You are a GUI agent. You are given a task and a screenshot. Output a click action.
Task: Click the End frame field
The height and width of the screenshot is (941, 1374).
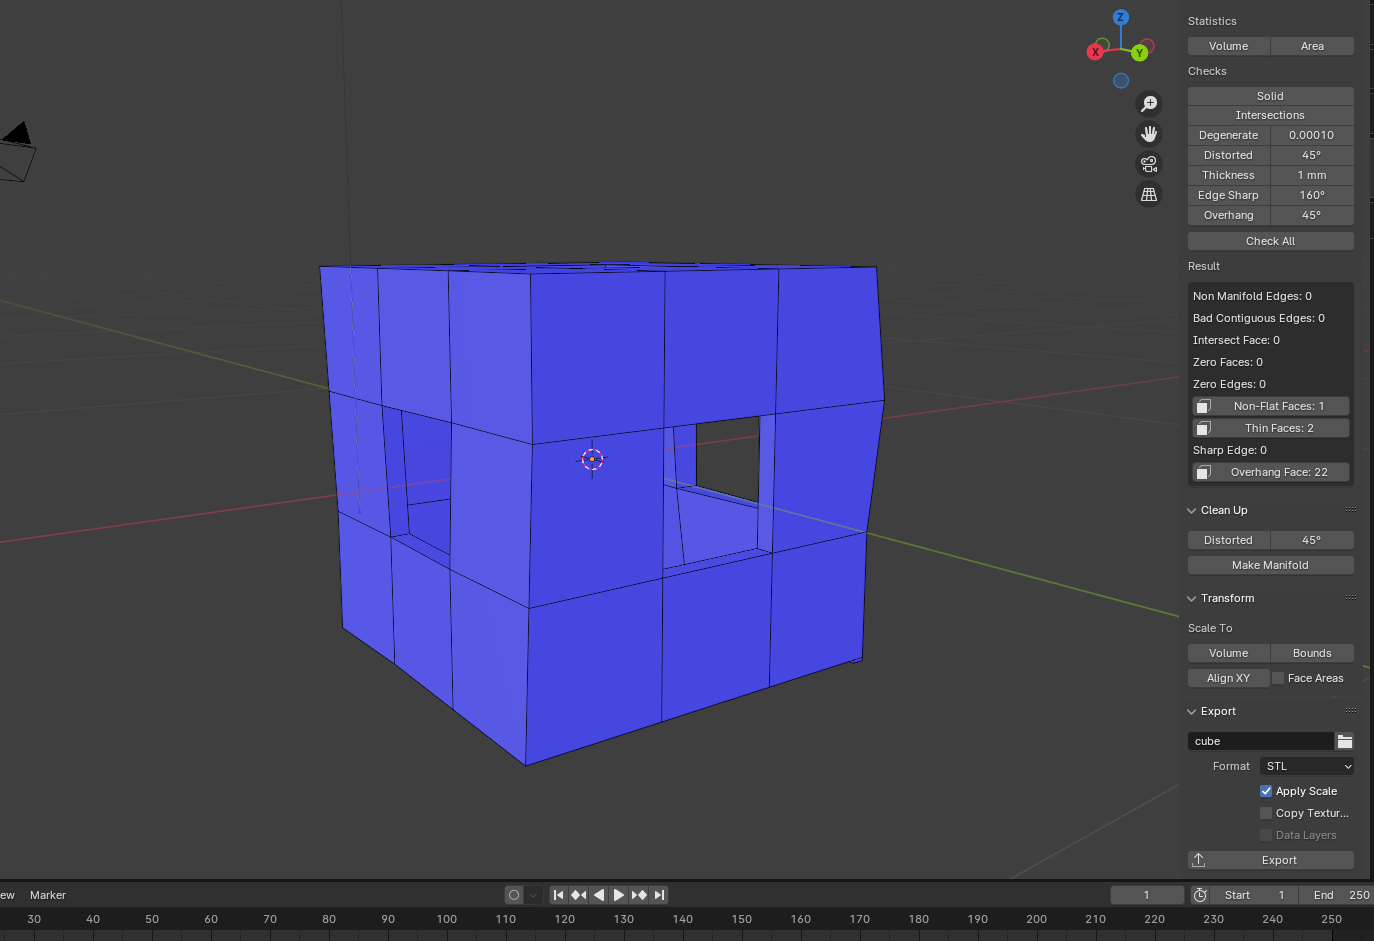point(1336,895)
